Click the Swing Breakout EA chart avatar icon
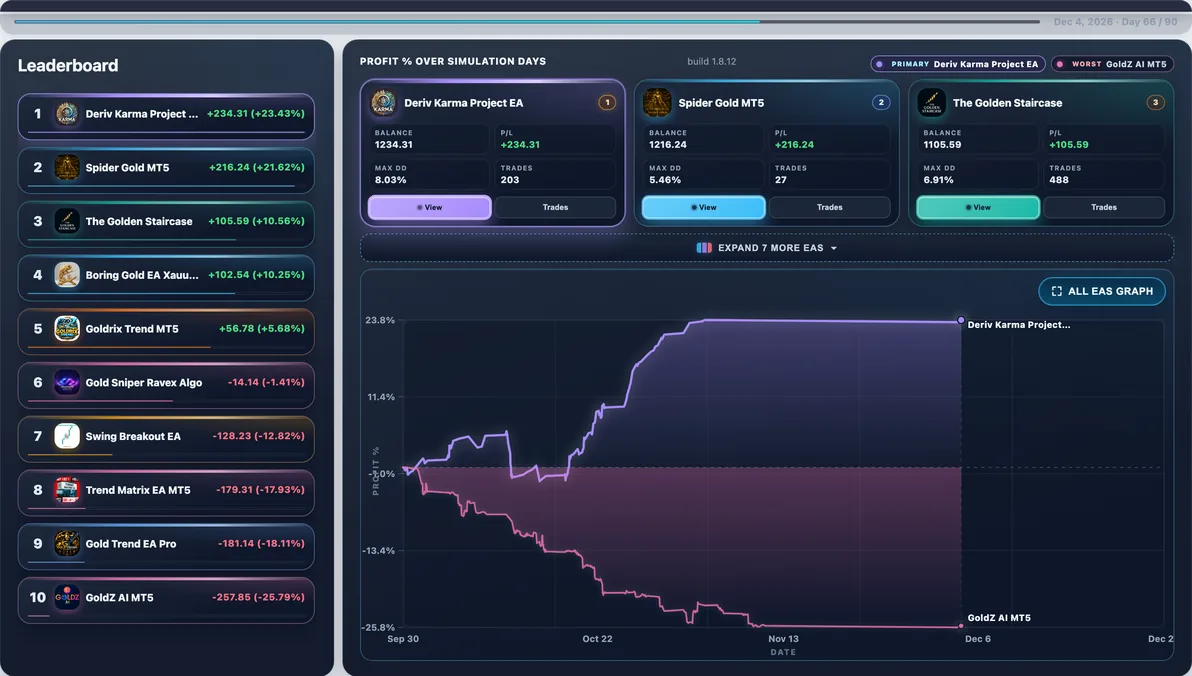This screenshot has height=676, width=1192. (x=67, y=436)
